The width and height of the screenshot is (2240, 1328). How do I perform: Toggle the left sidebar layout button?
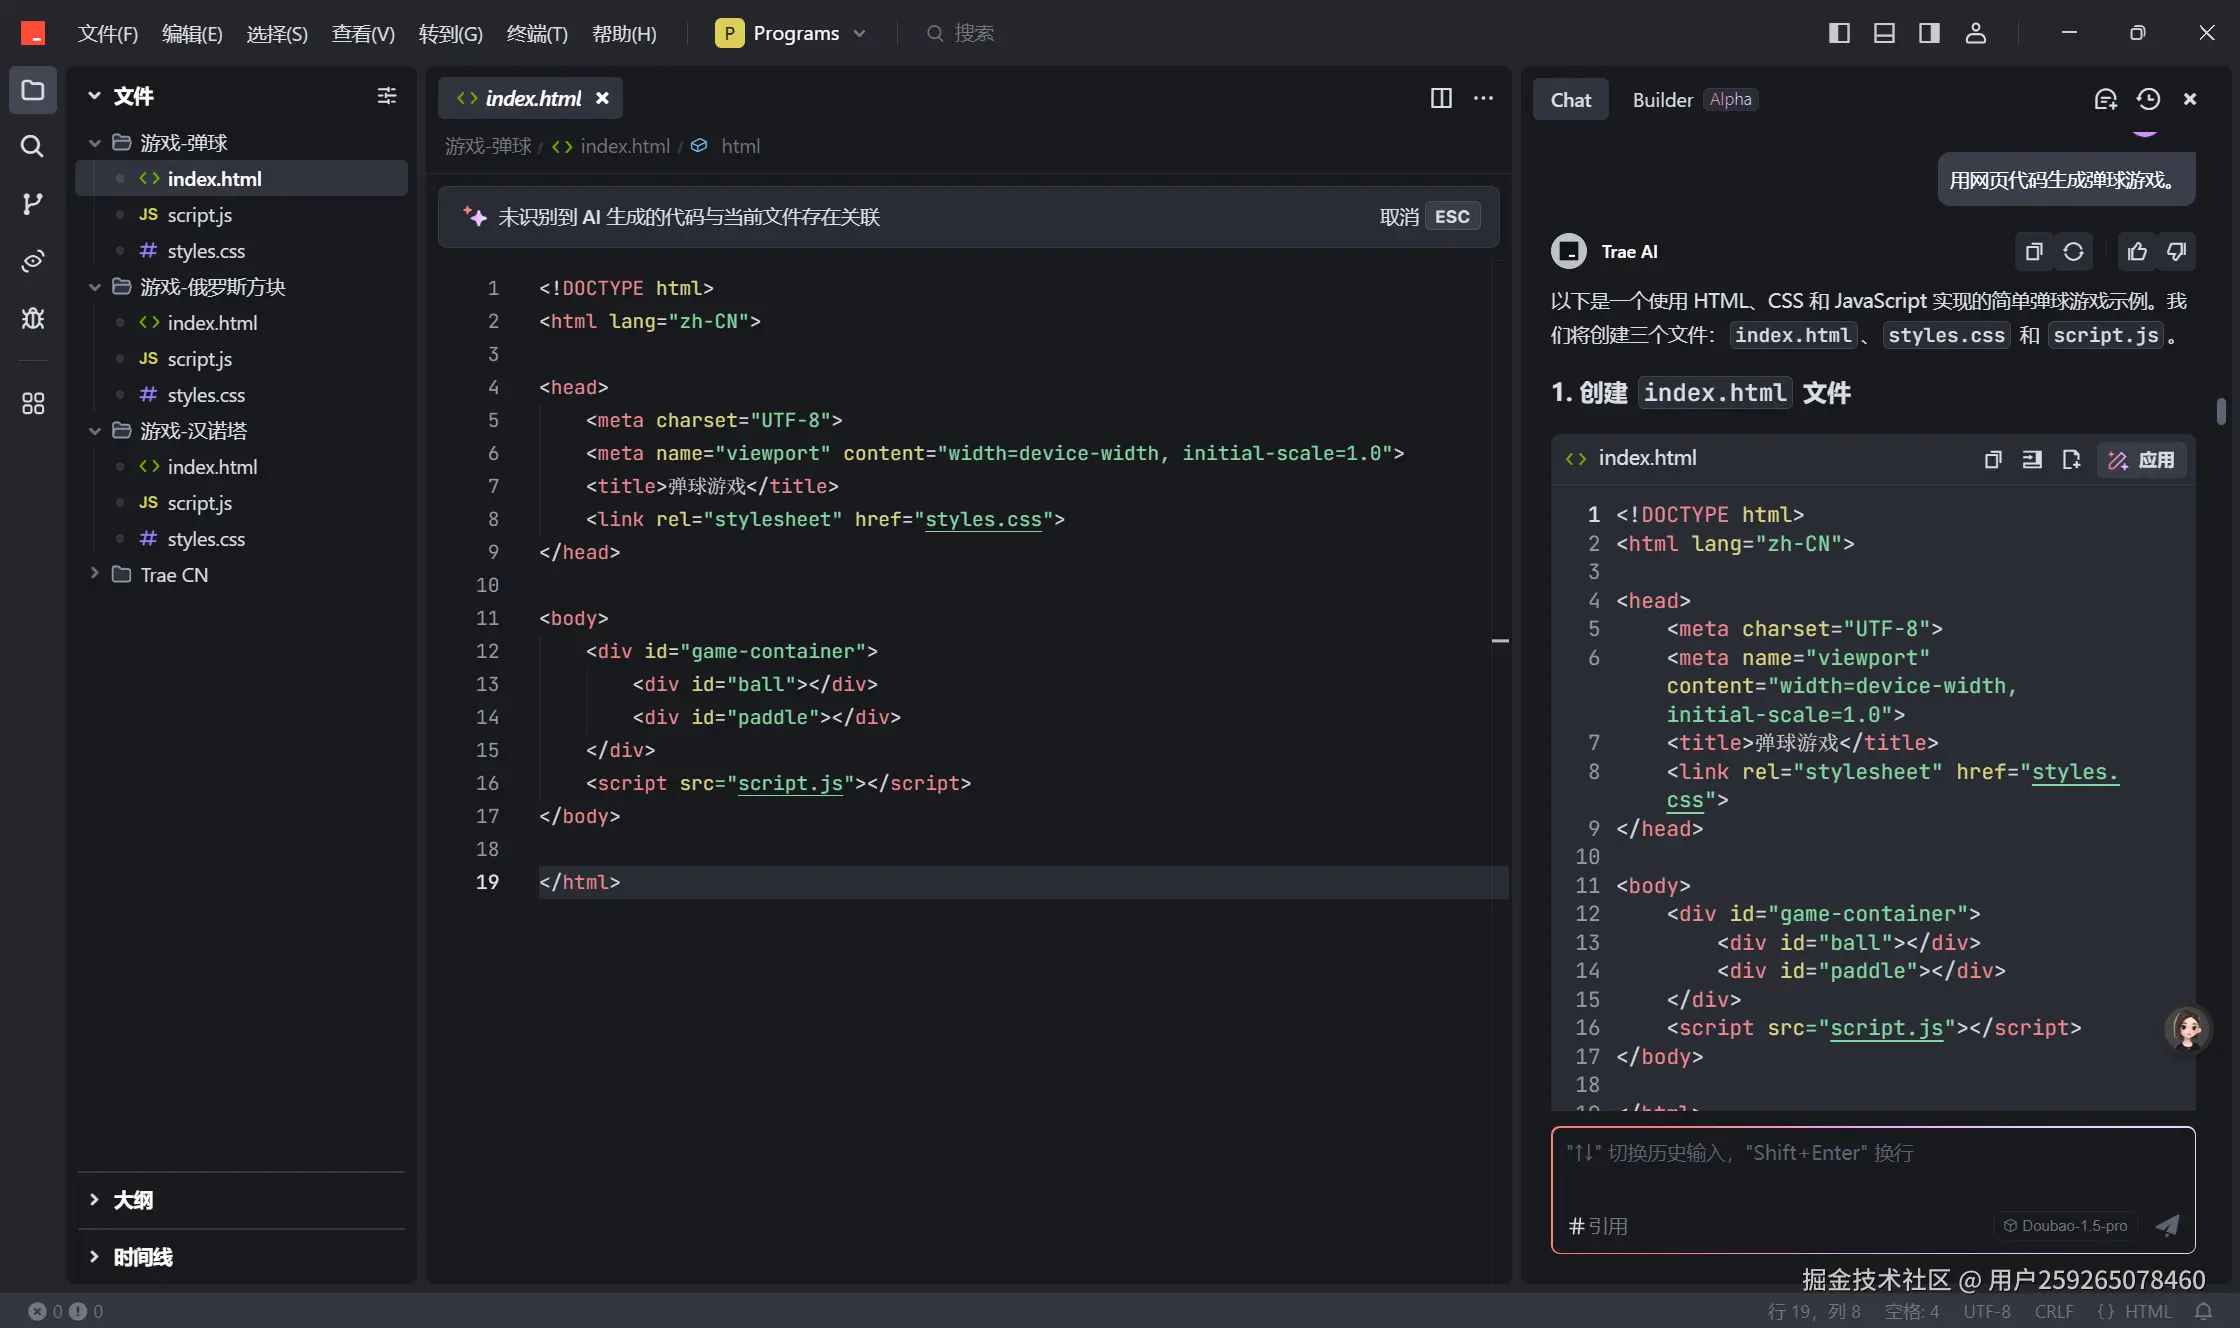[1839, 33]
